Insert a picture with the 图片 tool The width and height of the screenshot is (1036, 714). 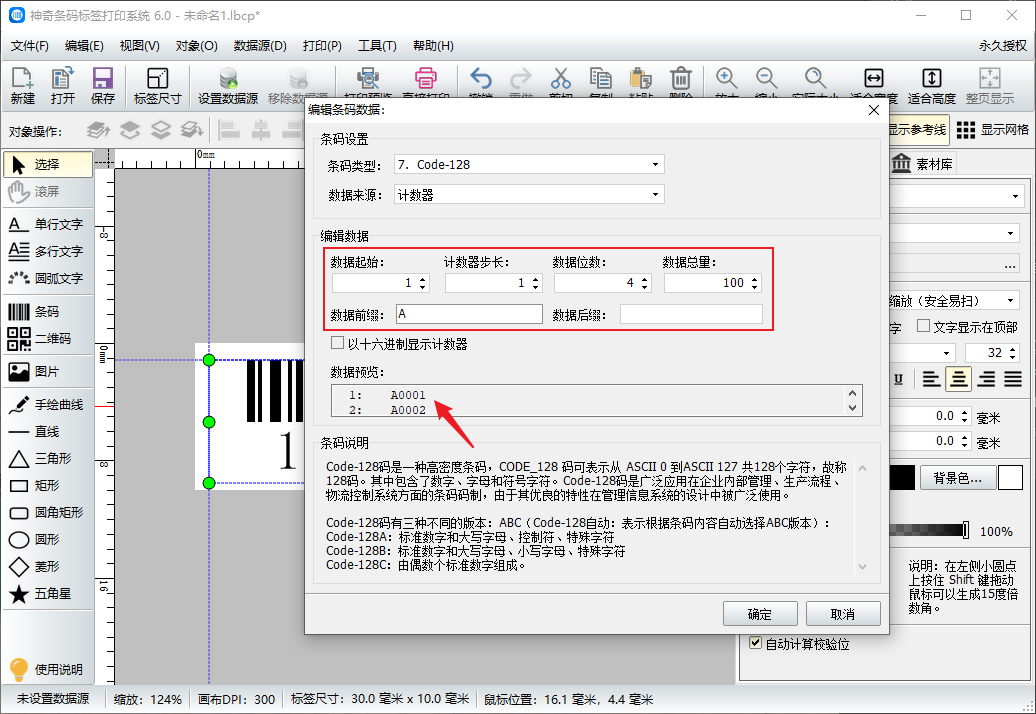(x=34, y=372)
